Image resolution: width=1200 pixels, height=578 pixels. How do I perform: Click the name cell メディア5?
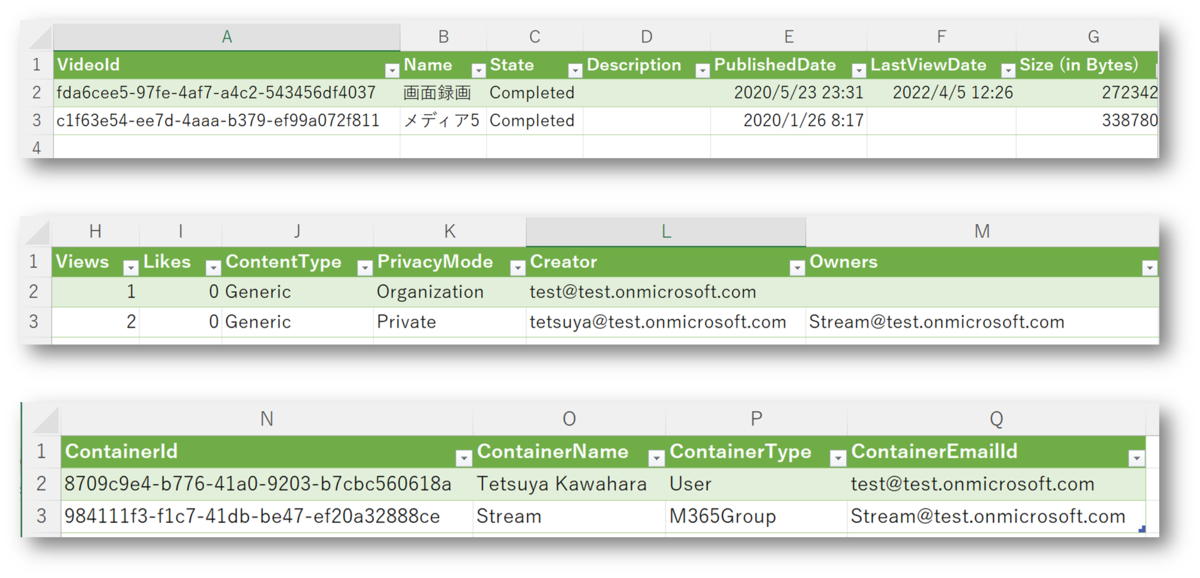[443, 121]
